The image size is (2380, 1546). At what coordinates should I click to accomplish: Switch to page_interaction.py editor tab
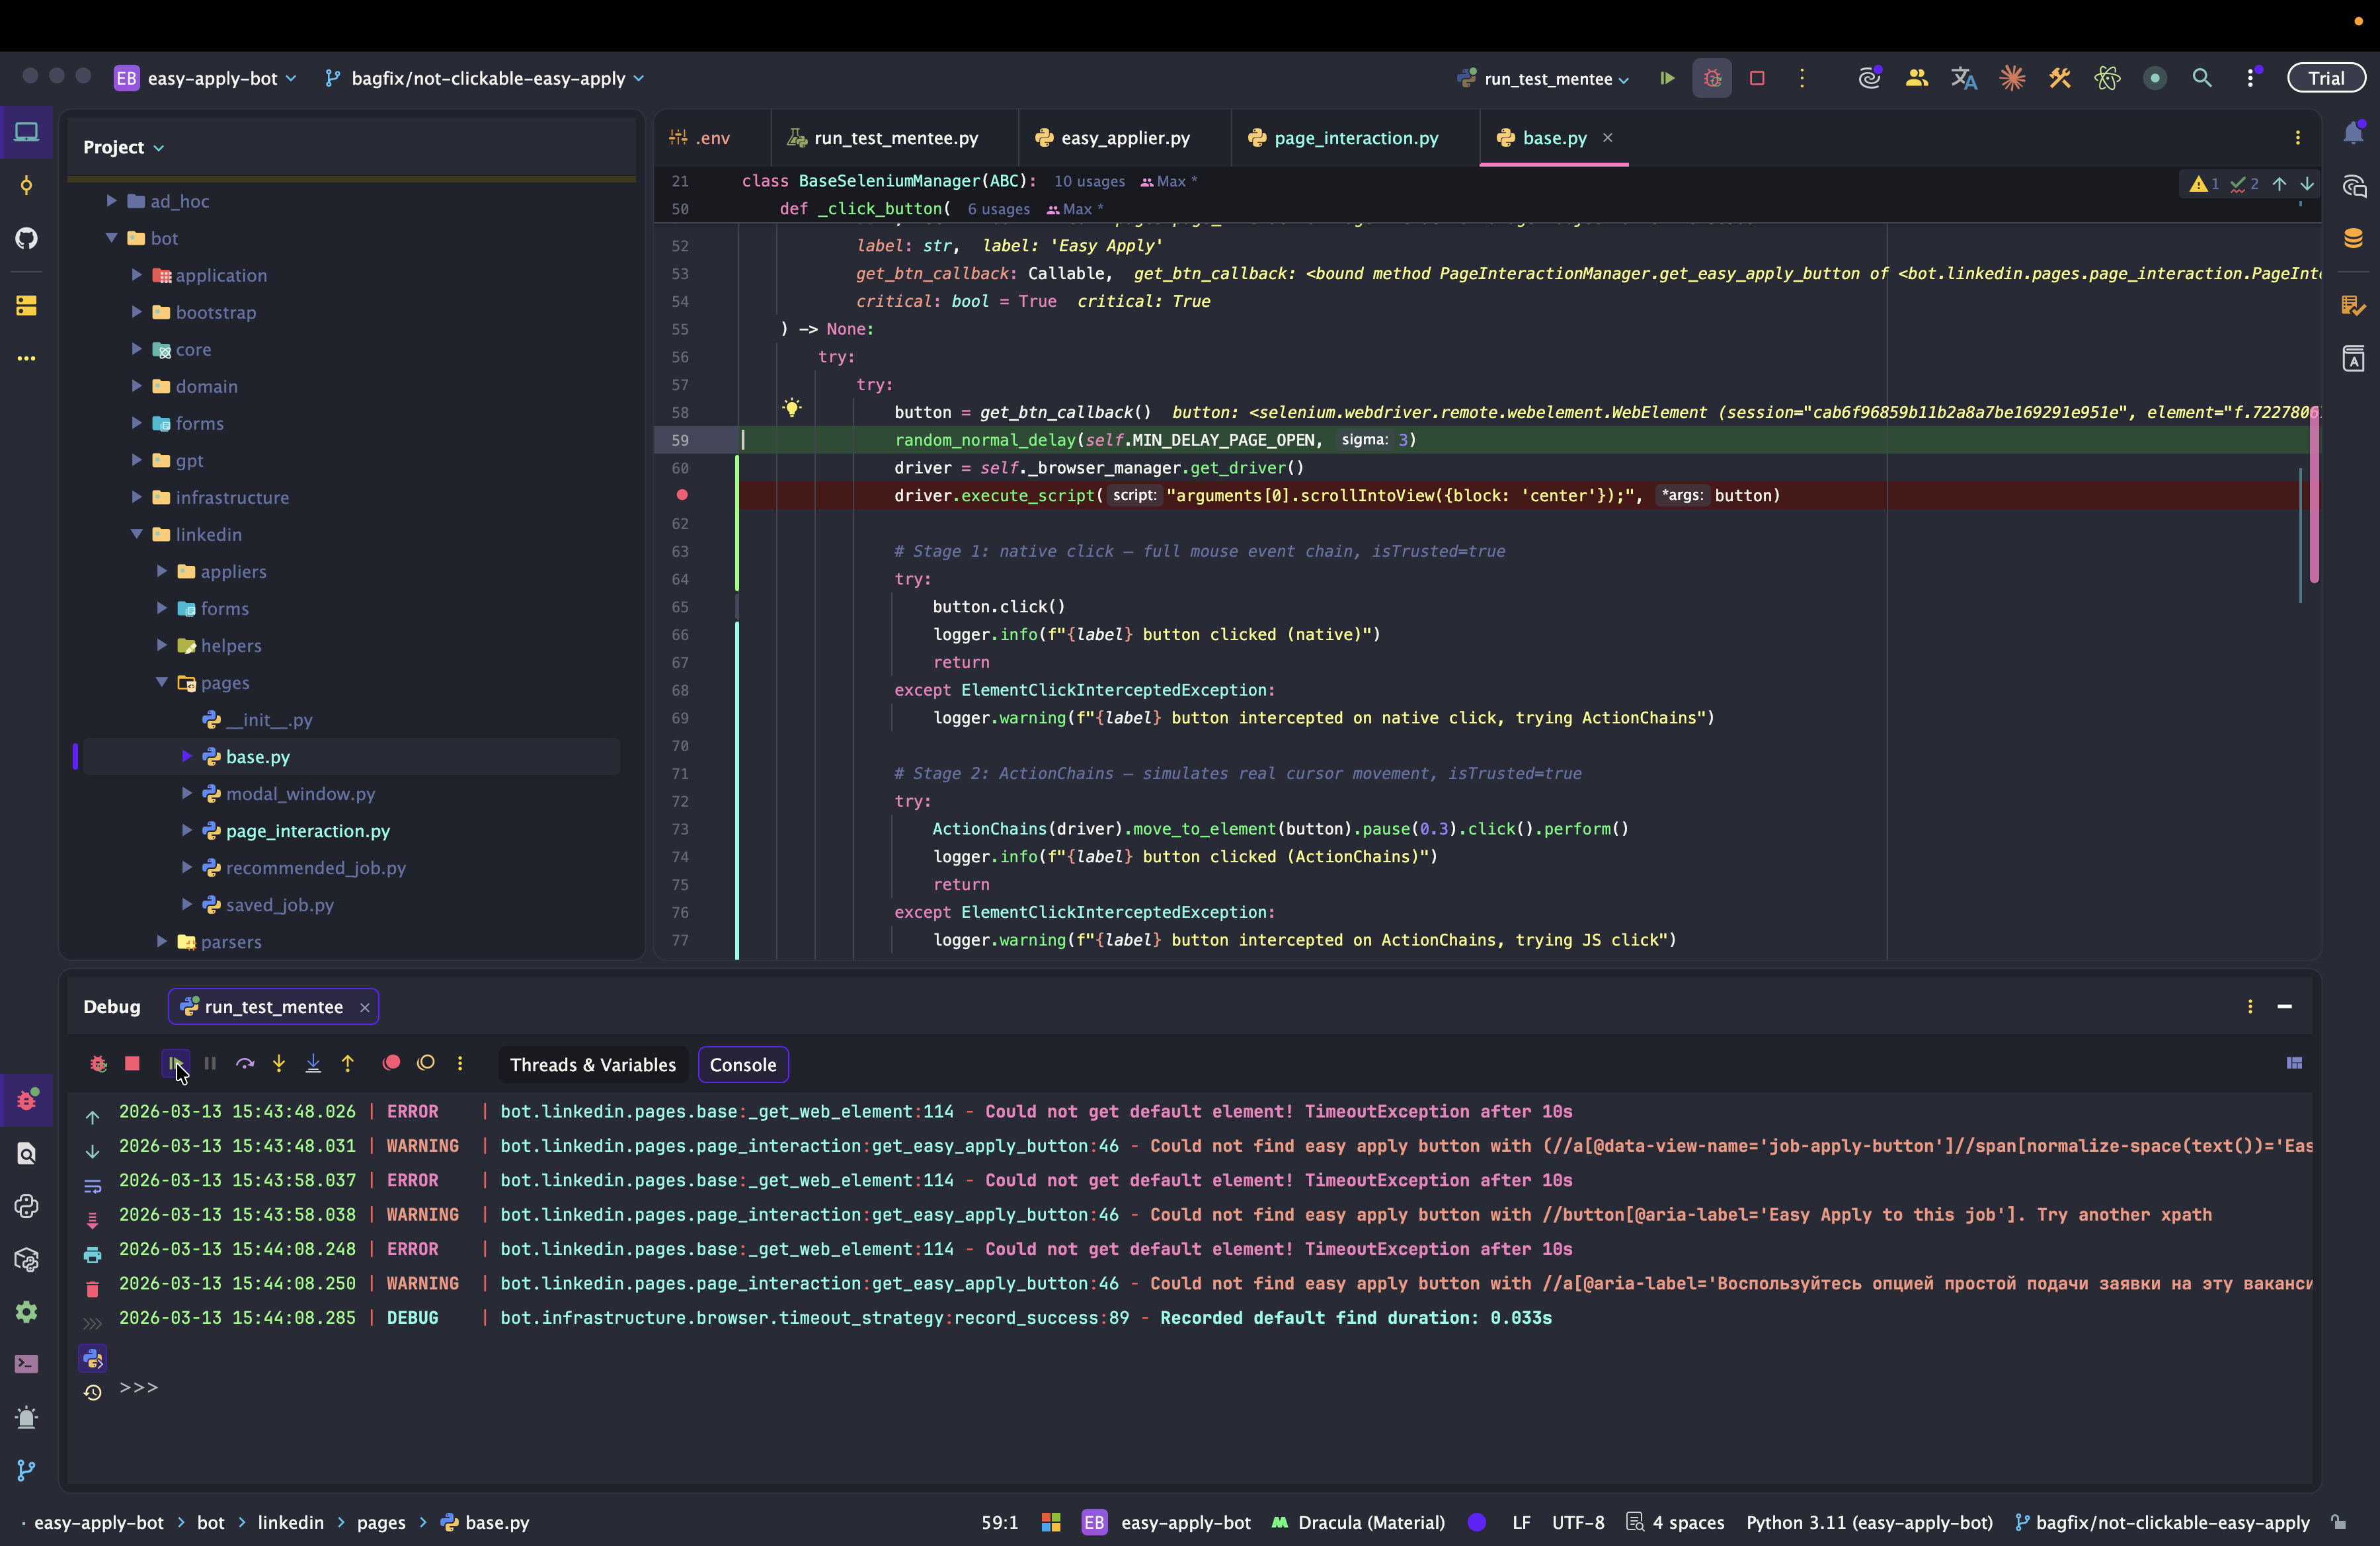[x=1356, y=138]
